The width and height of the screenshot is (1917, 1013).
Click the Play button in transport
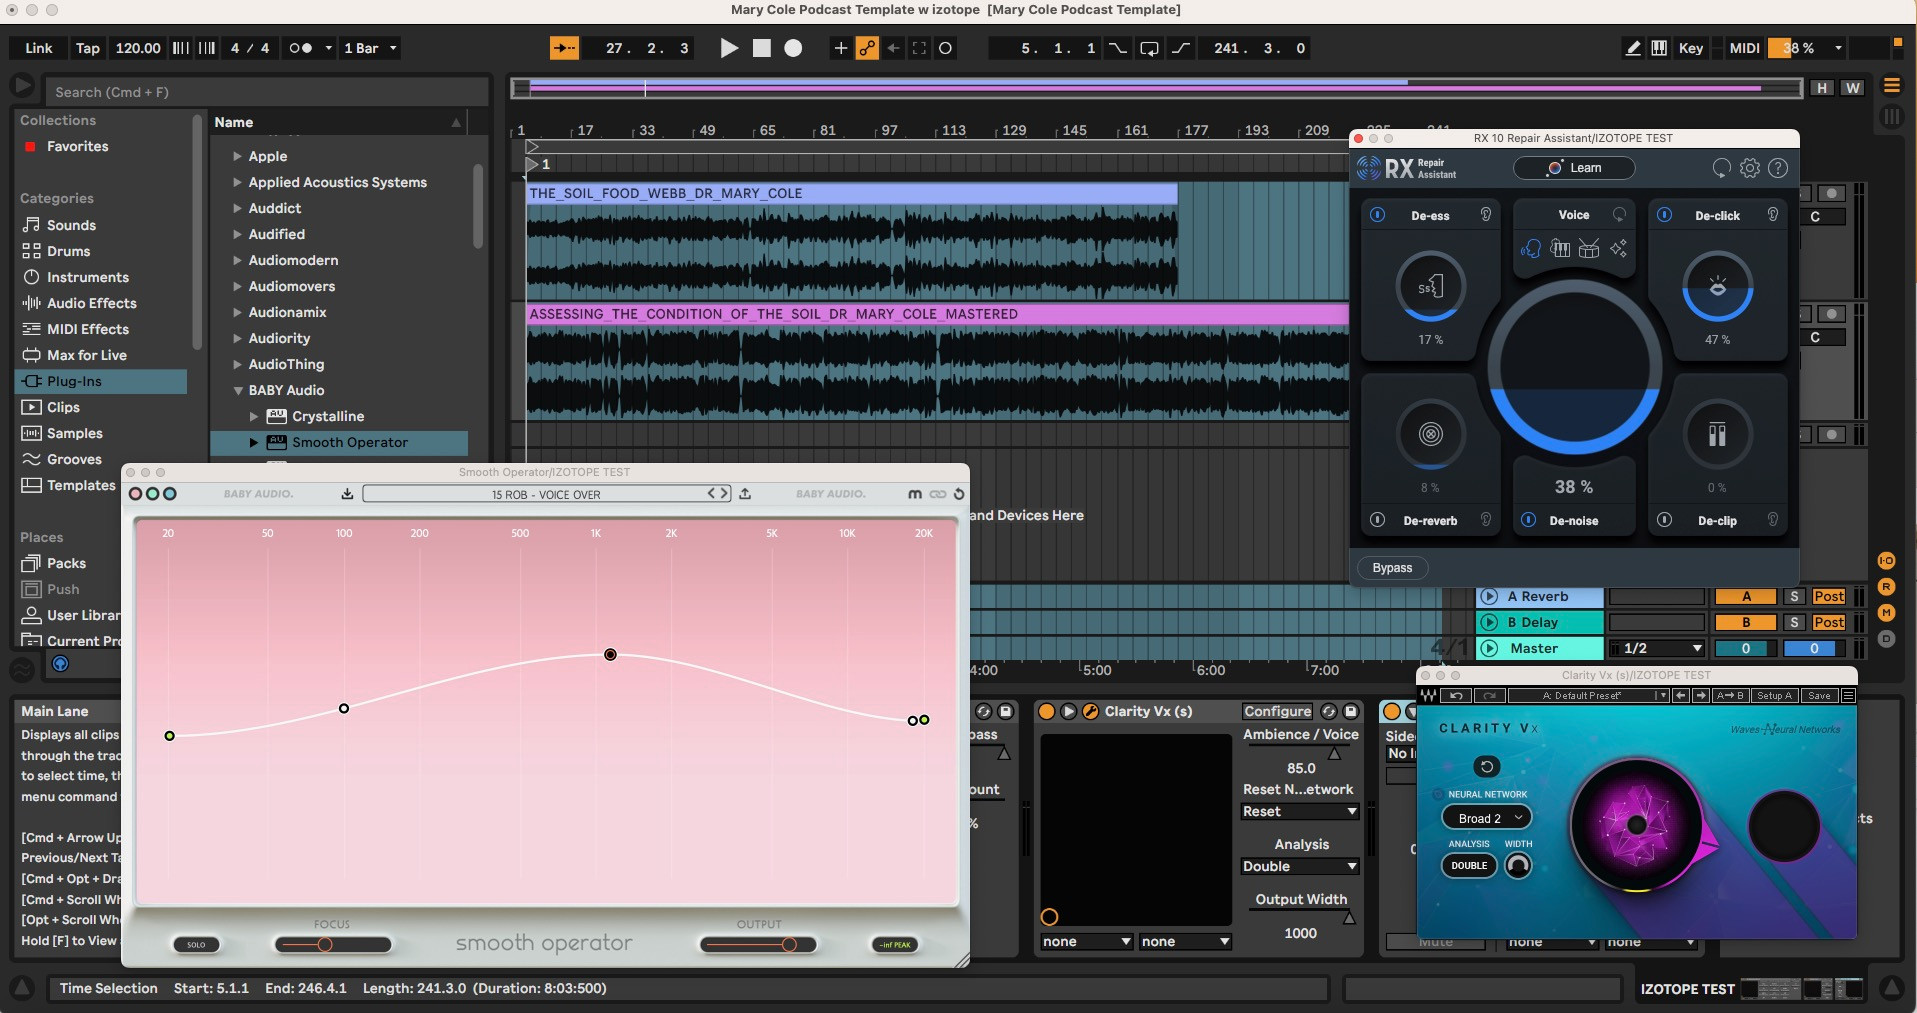pyautogui.click(x=729, y=48)
